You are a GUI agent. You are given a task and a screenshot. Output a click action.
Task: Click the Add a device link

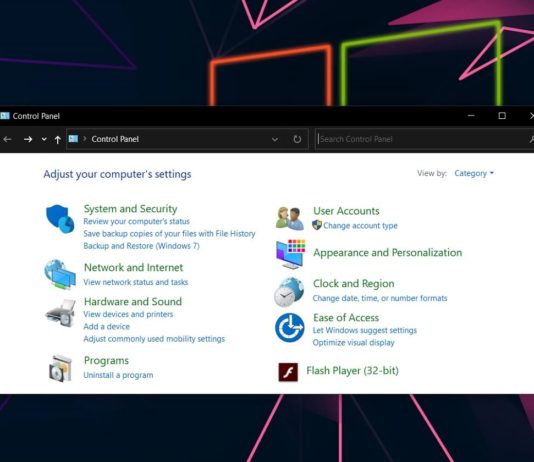pos(107,326)
